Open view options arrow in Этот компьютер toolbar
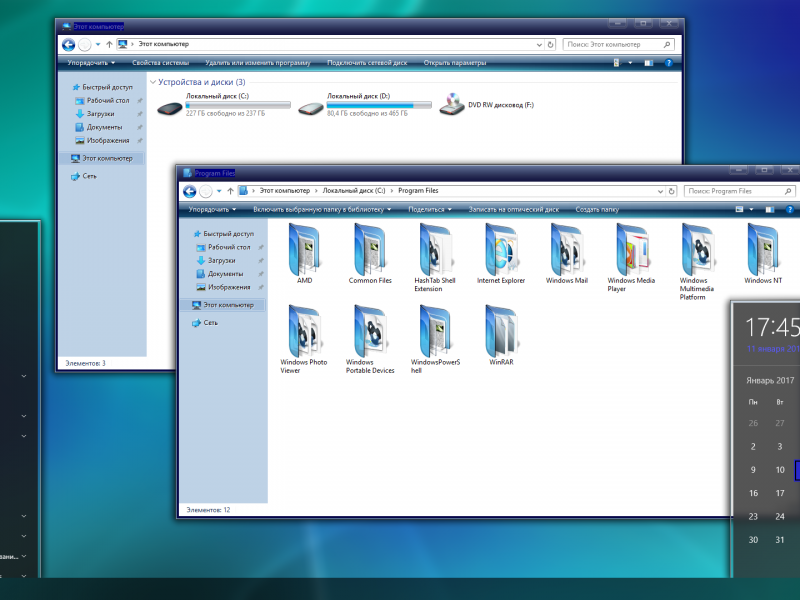The image size is (800, 600). coord(630,63)
